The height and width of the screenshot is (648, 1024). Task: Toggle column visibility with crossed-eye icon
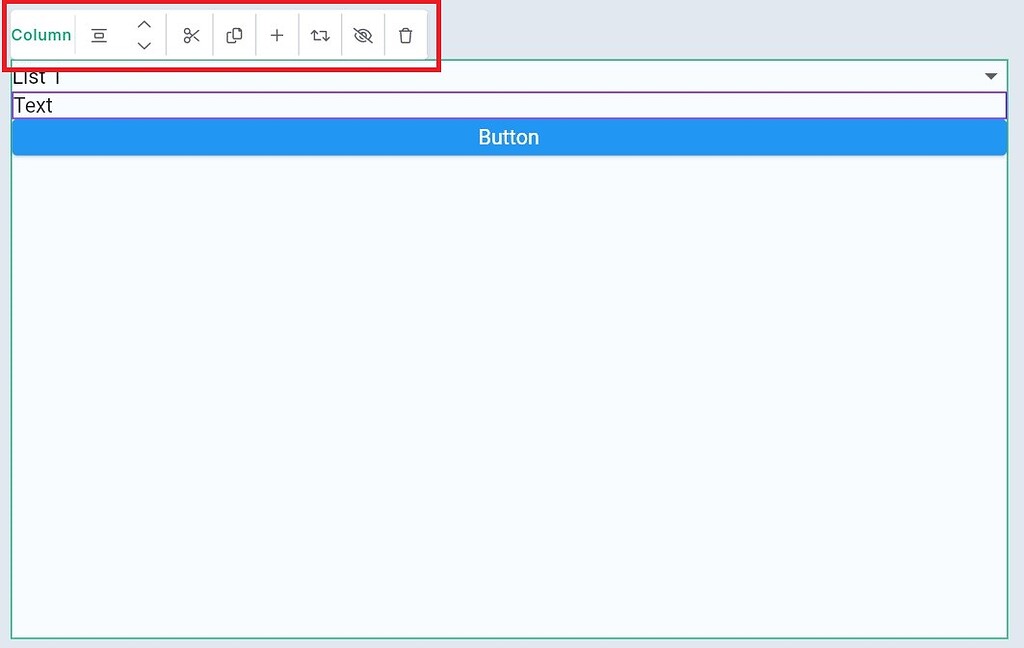(x=363, y=35)
